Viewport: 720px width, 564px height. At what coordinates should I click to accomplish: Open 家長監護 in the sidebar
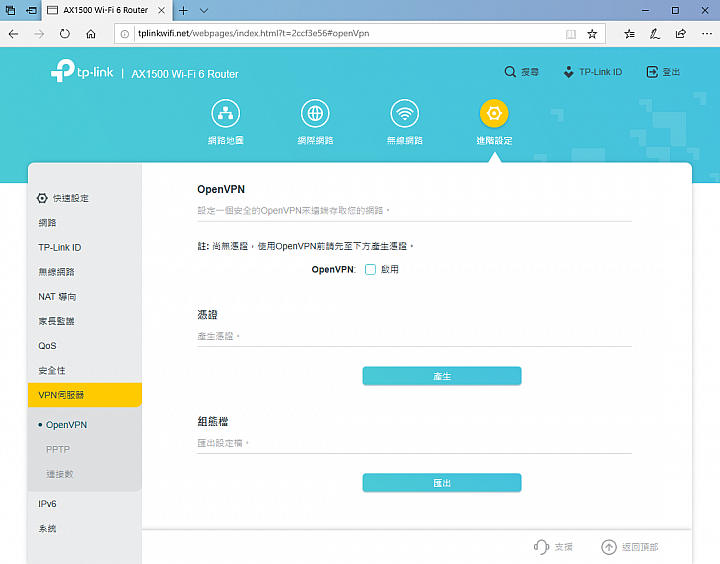click(x=56, y=321)
